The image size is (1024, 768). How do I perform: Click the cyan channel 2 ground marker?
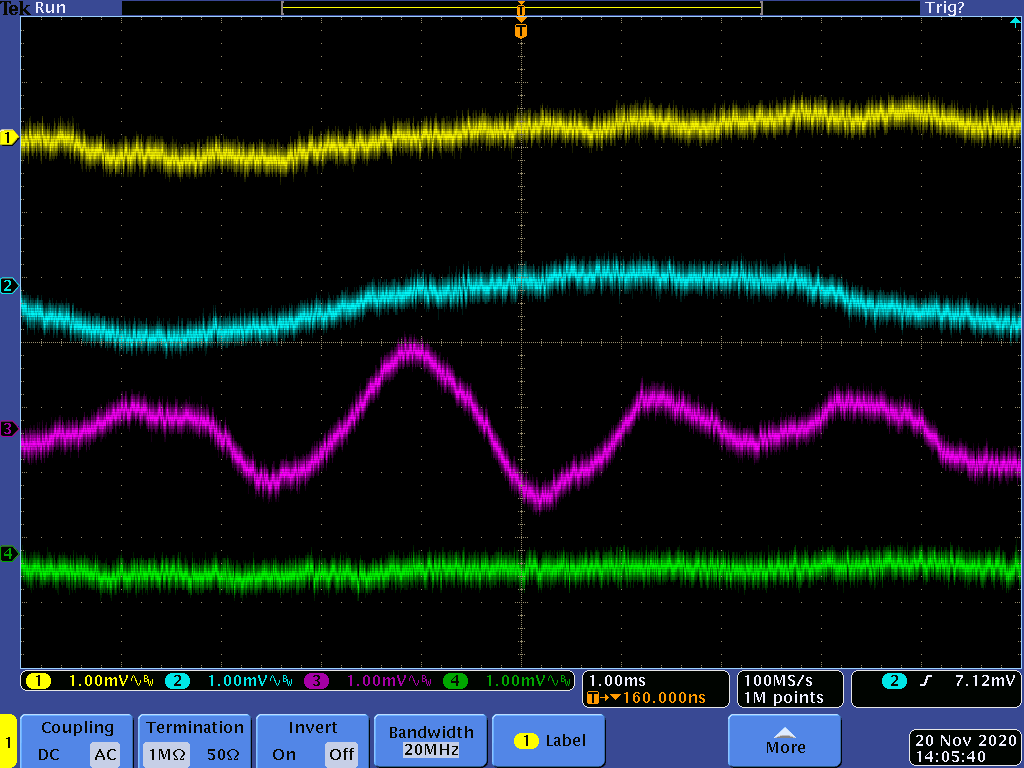click(10, 286)
